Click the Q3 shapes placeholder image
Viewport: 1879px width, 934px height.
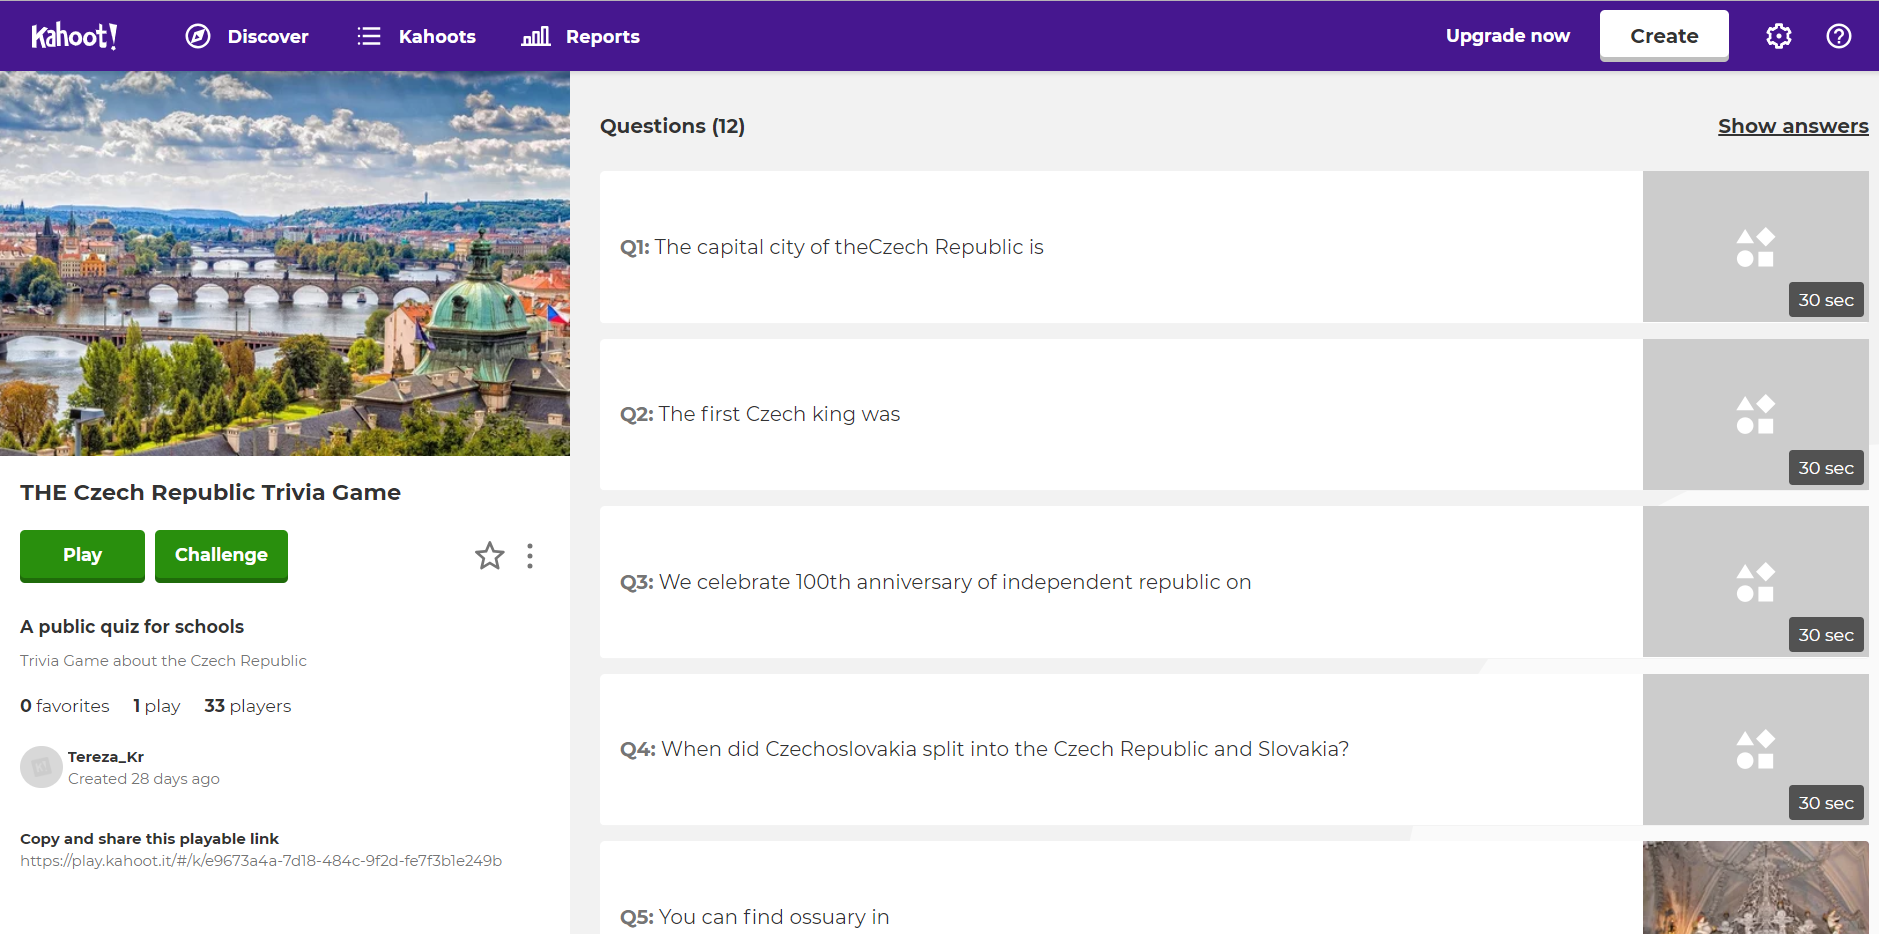1755,582
